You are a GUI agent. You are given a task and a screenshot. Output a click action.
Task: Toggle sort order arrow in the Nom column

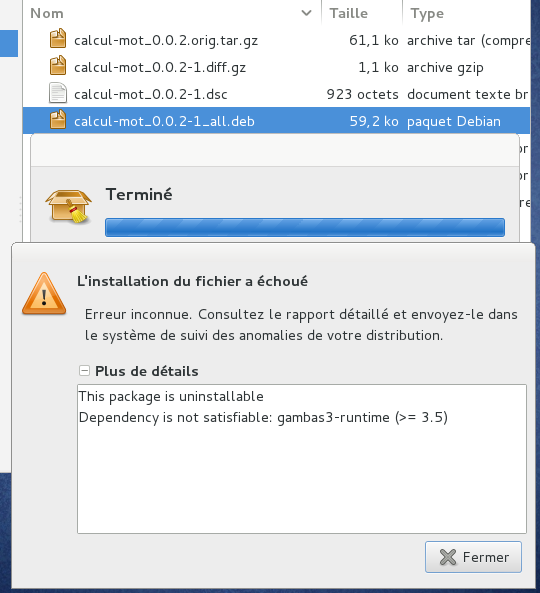(x=306, y=13)
